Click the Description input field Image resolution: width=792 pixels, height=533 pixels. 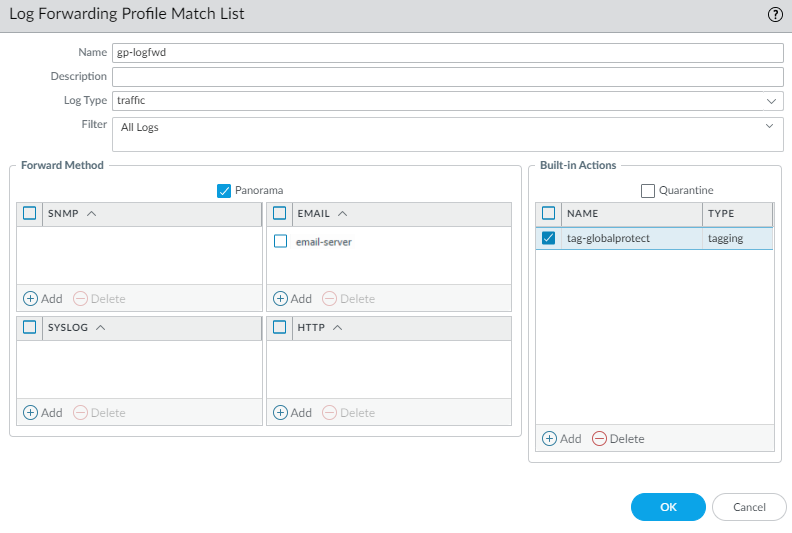[447, 77]
